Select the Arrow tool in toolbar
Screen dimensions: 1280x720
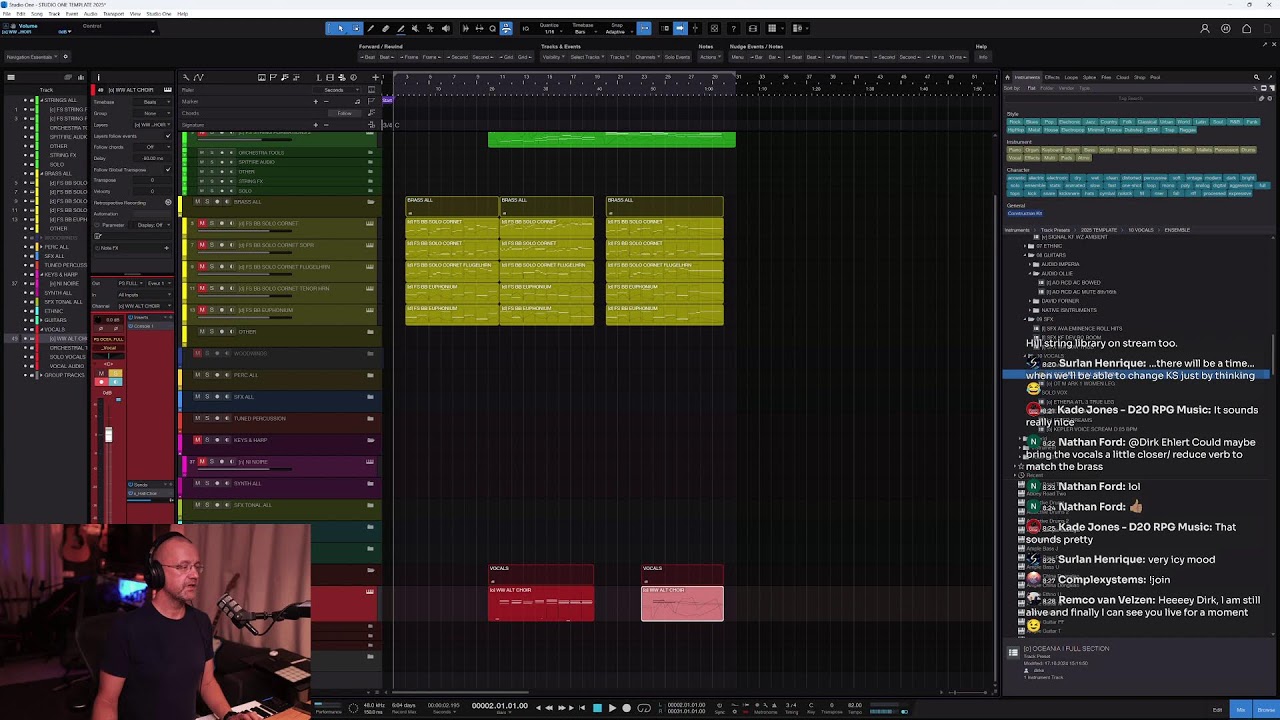tap(340, 28)
